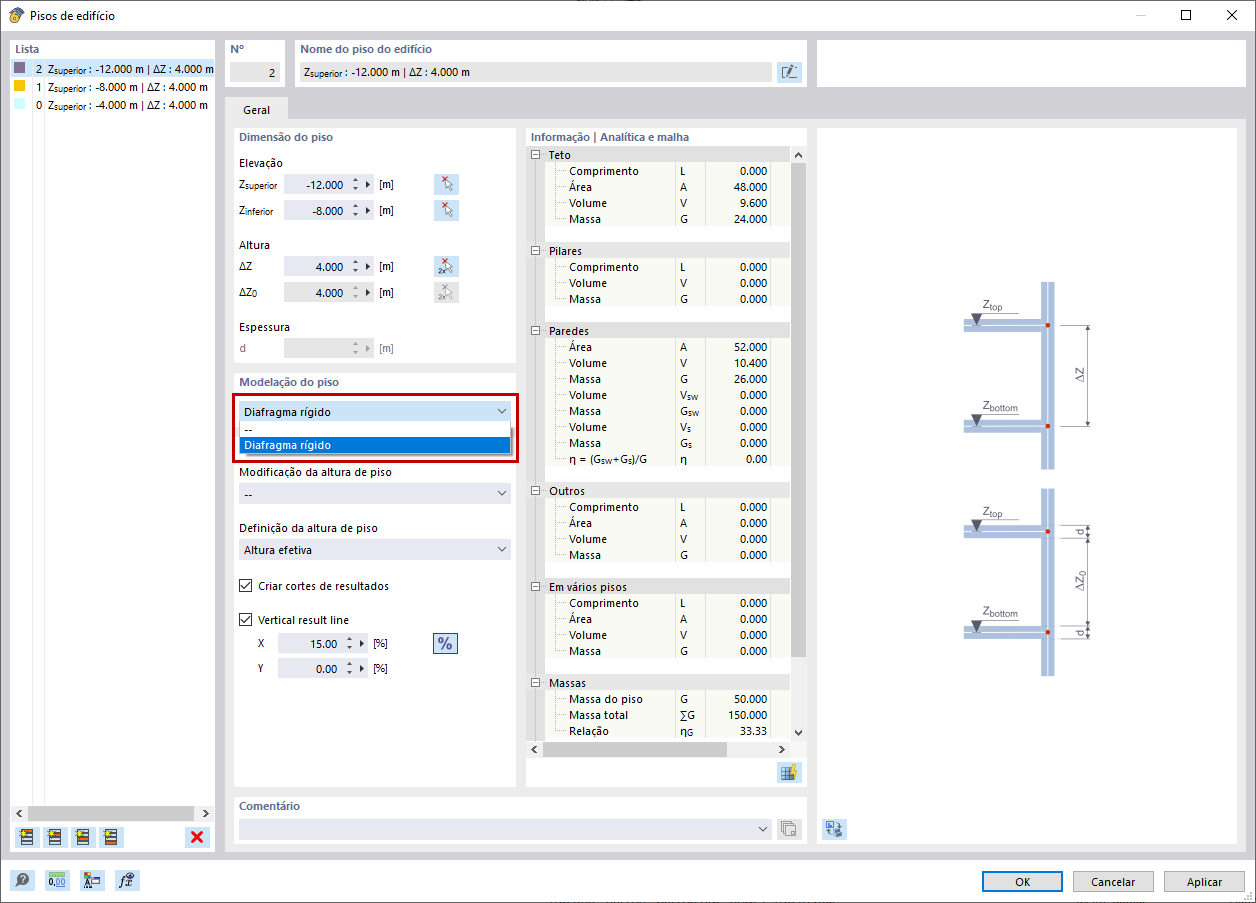
Task: Select floor 1 in the list
Action: coord(113,87)
